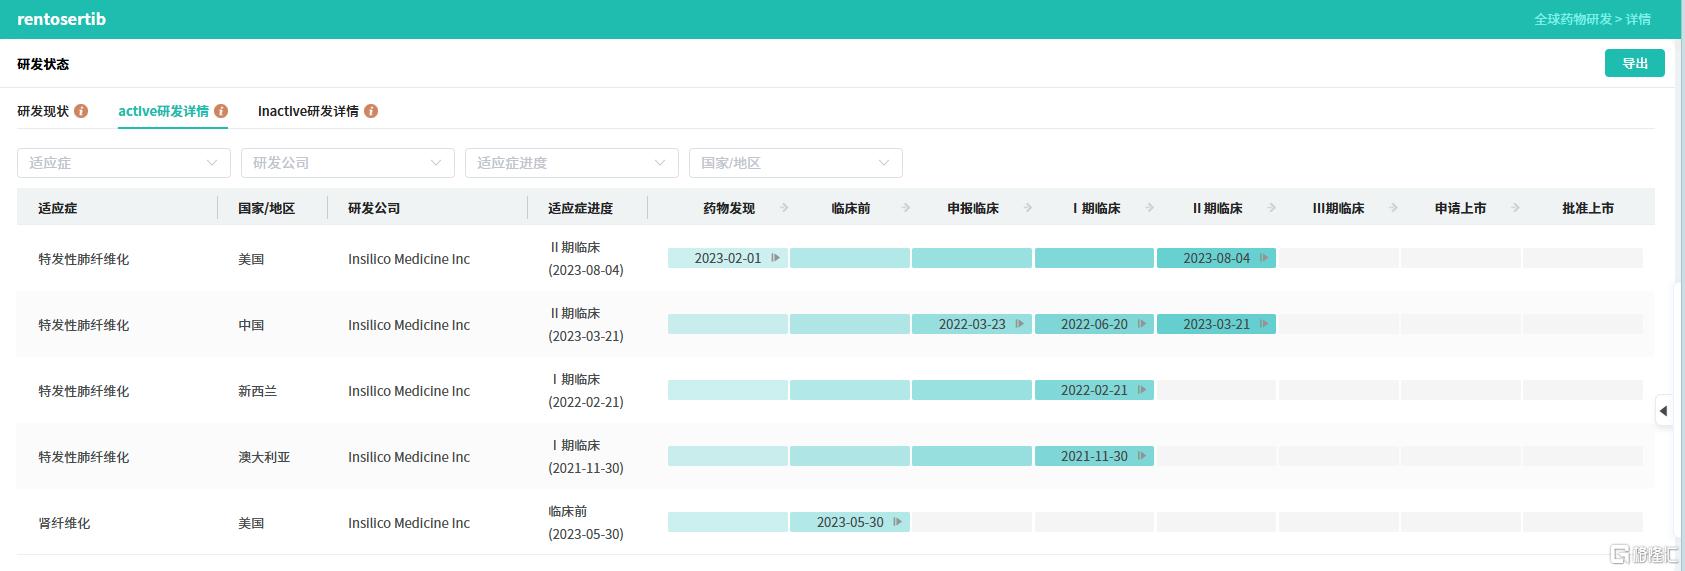The image size is (1685, 571).
Task: Expand side panel via left-arrow handle
Action: click(1664, 411)
